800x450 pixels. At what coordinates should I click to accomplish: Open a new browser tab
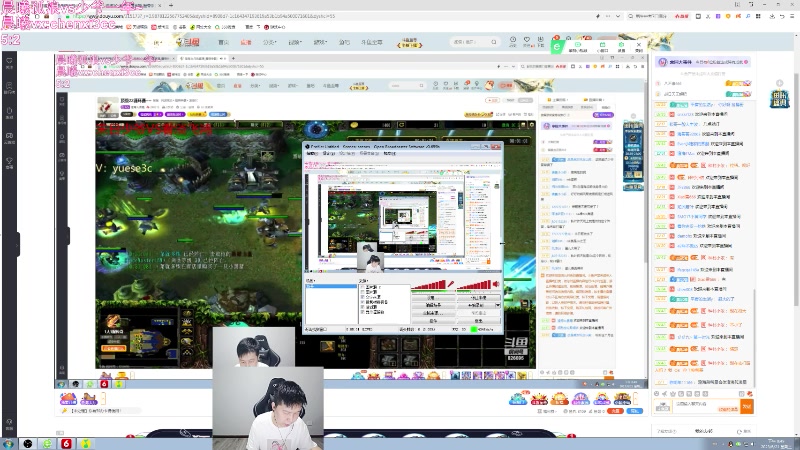pyautogui.click(x=171, y=6)
